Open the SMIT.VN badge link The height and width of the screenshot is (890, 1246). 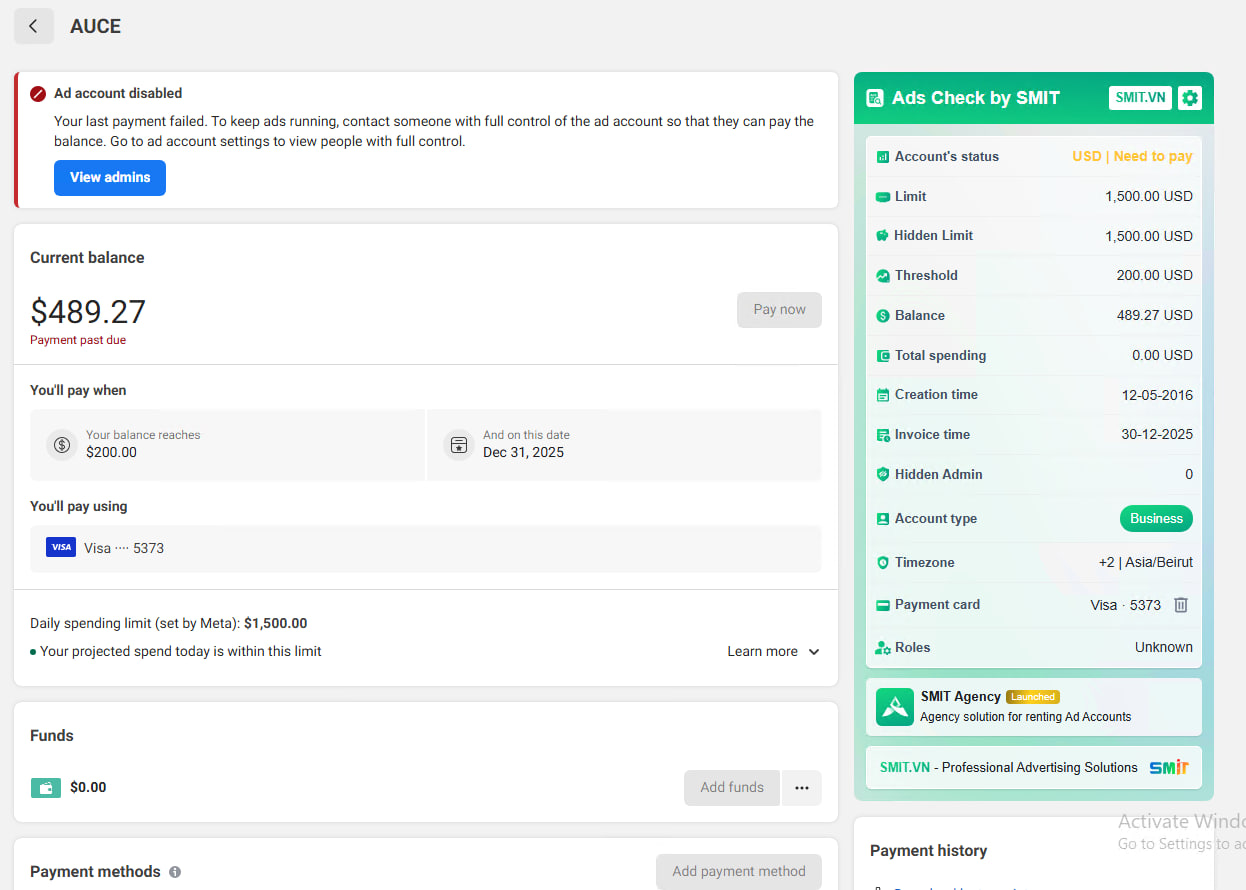pyautogui.click(x=1140, y=98)
